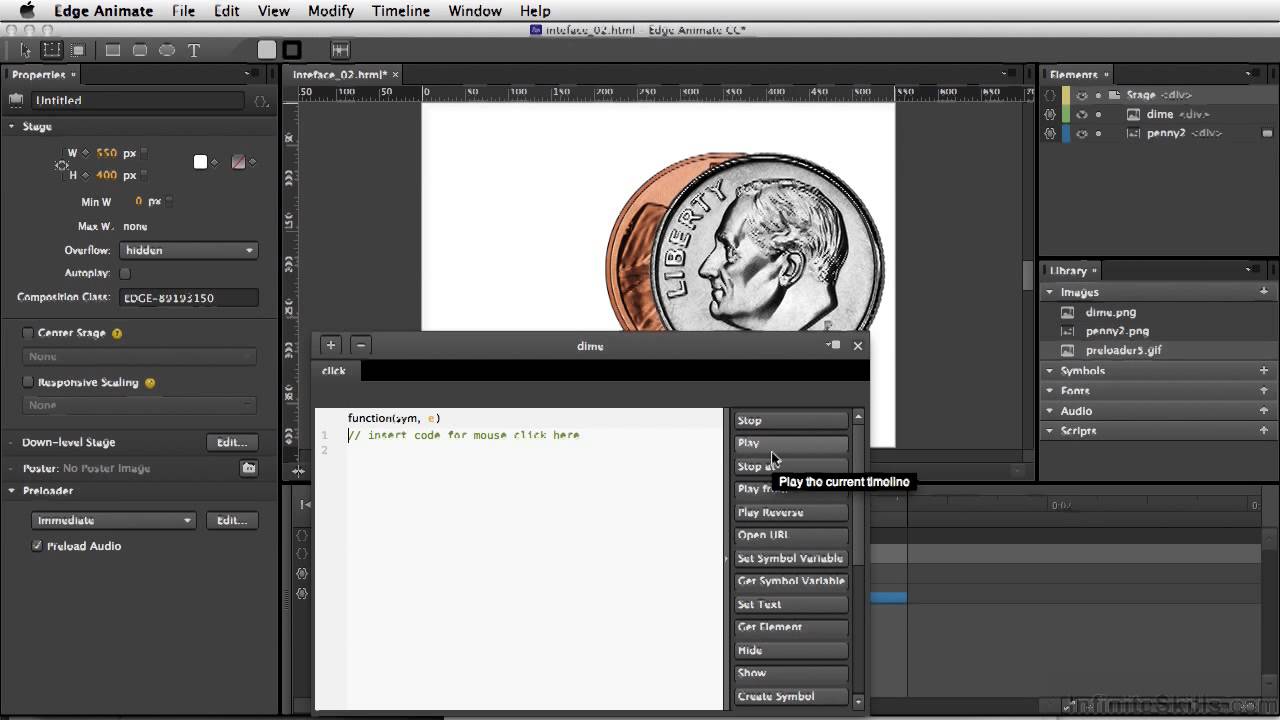The image size is (1280, 720).
Task: Click the Composition Class input field
Action: click(188, 298)
